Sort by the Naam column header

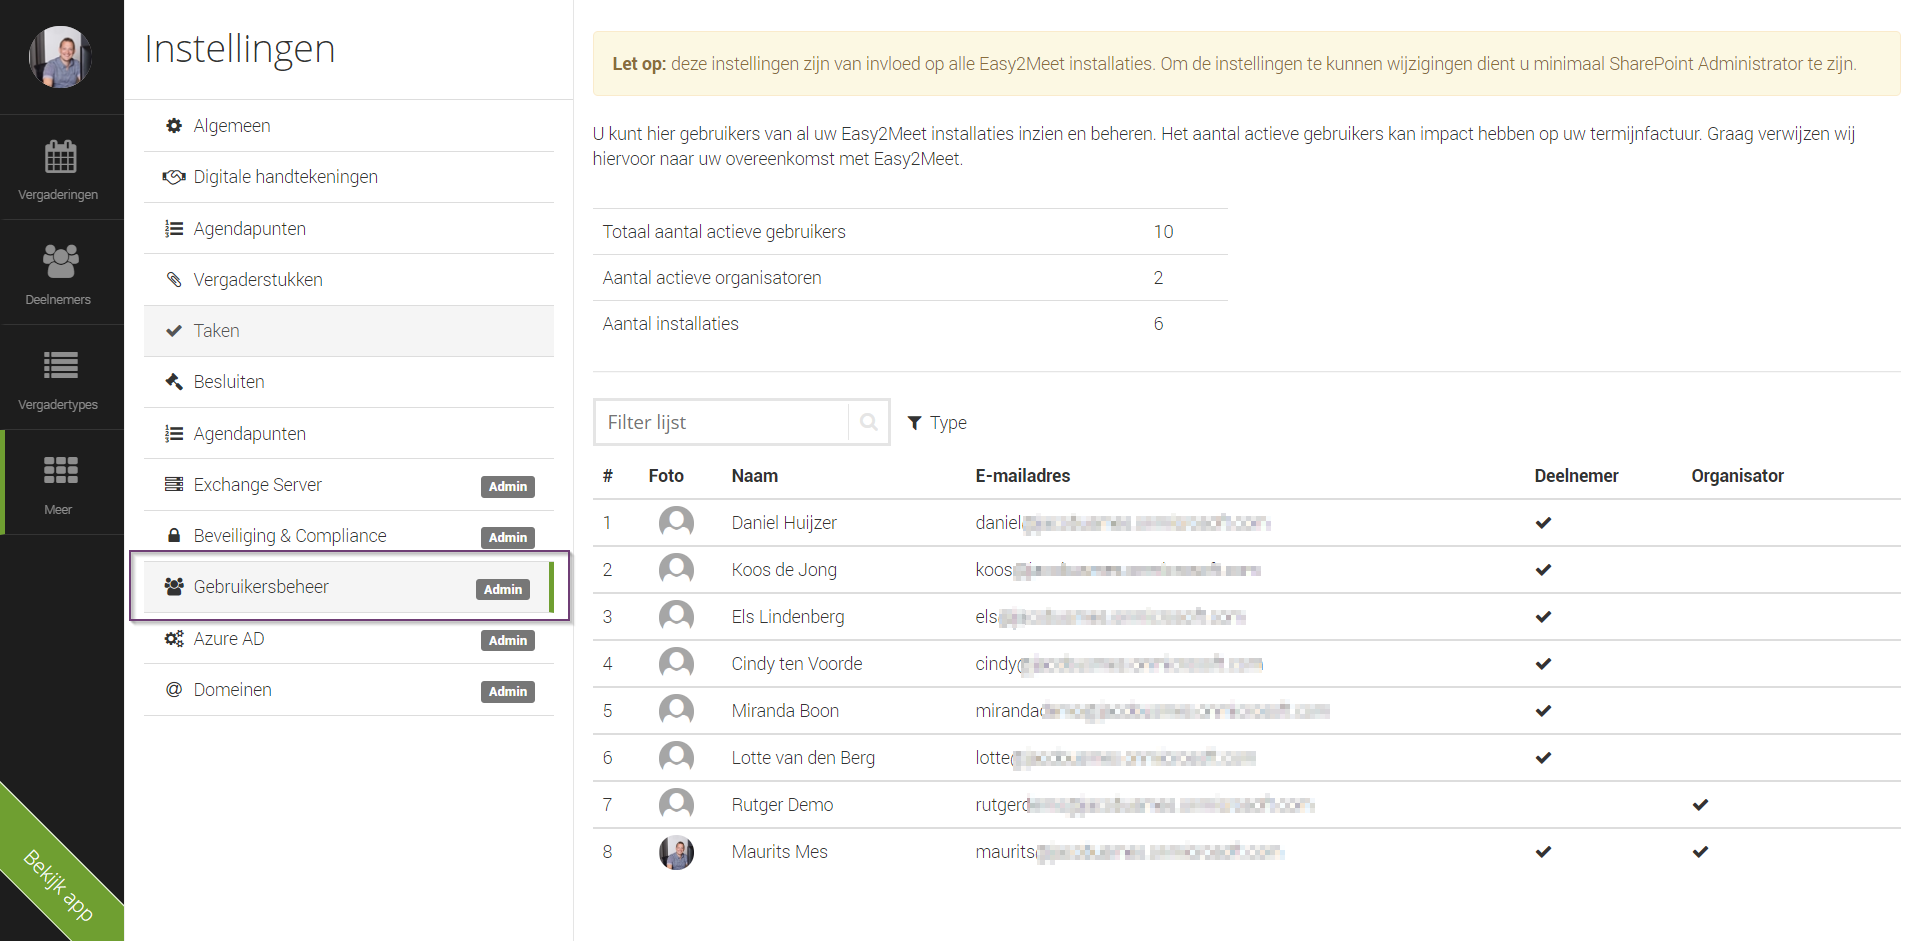[x=755, y=476]
